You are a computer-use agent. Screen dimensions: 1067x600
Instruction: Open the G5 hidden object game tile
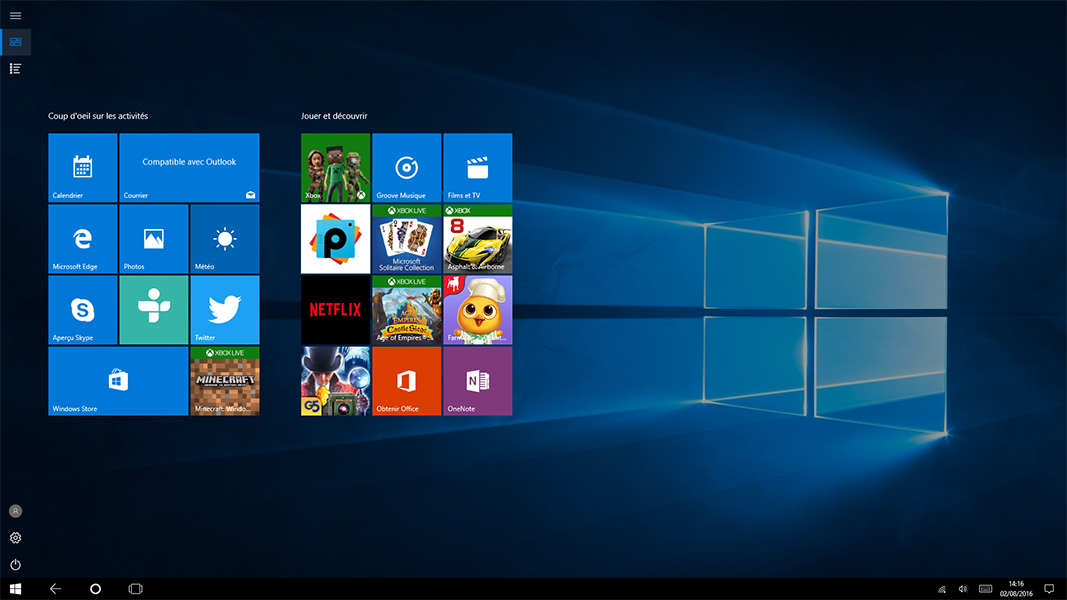(x=335, y=381)
